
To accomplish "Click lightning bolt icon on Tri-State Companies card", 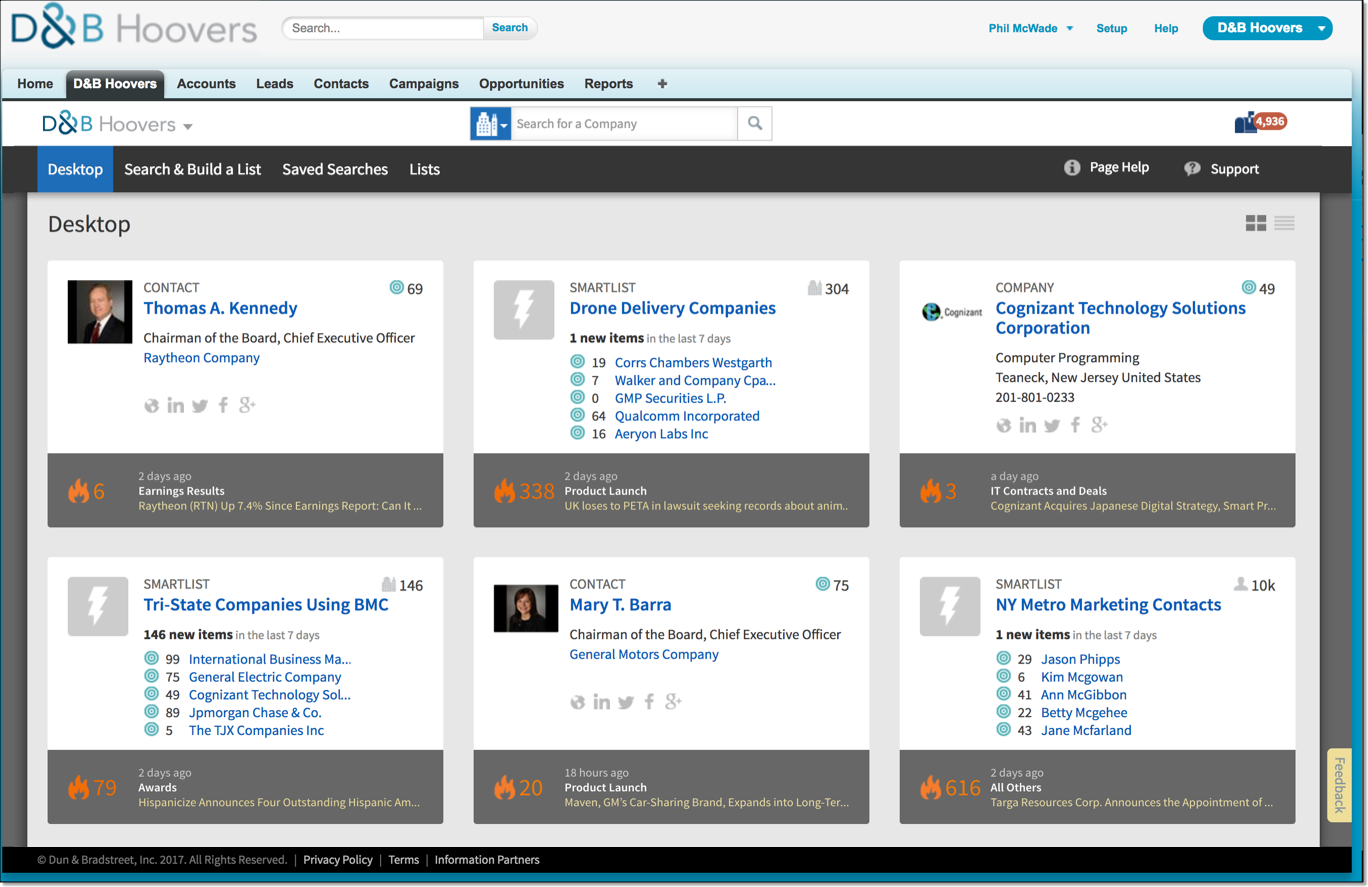I will click(x=98, y=606).
